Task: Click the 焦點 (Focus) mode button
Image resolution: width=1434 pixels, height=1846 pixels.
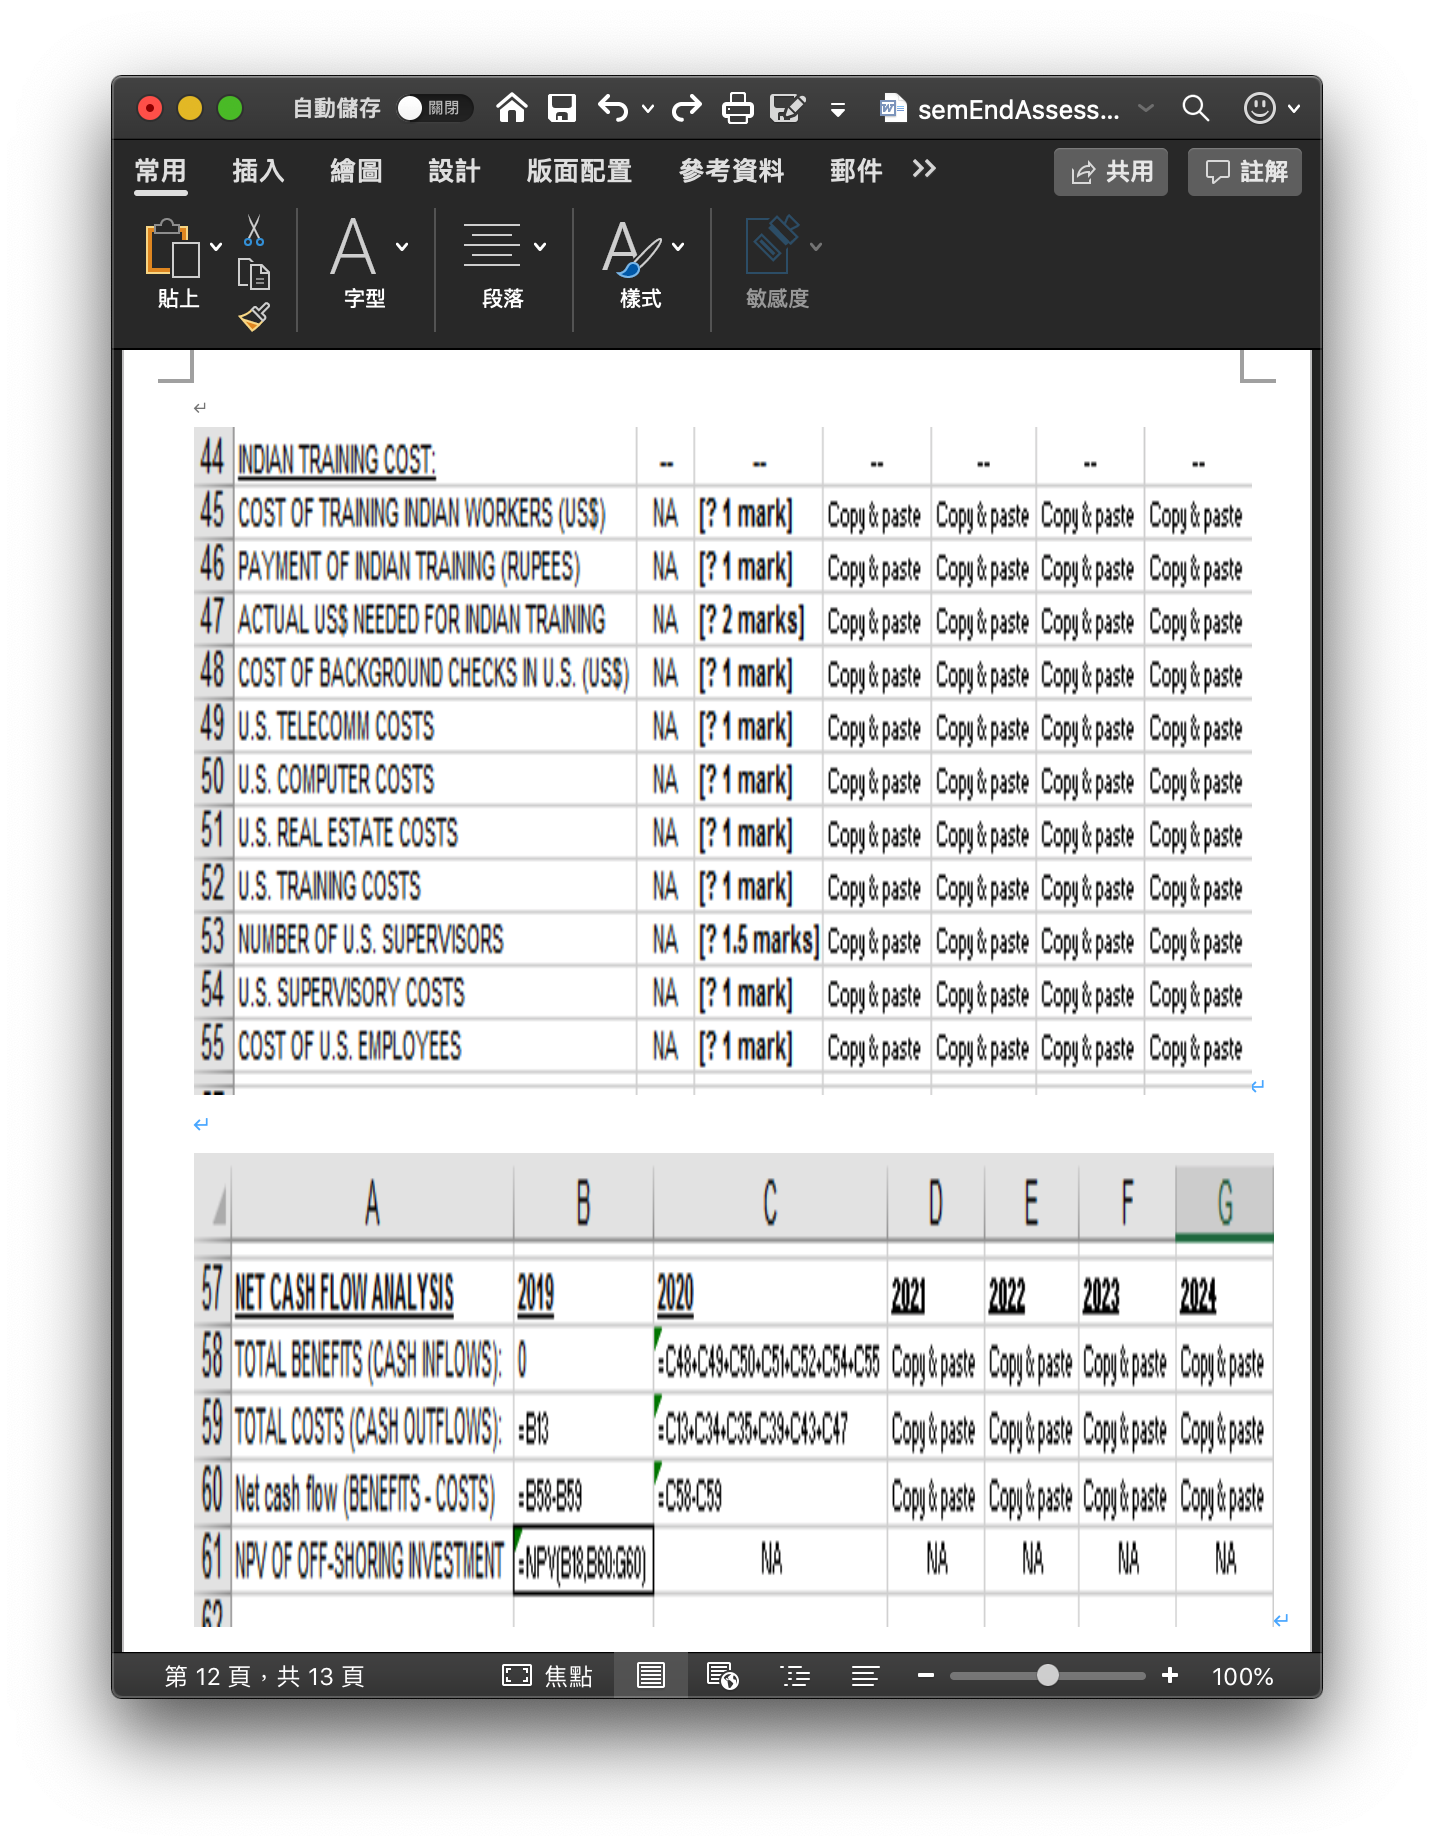Action: (547, 1676)
